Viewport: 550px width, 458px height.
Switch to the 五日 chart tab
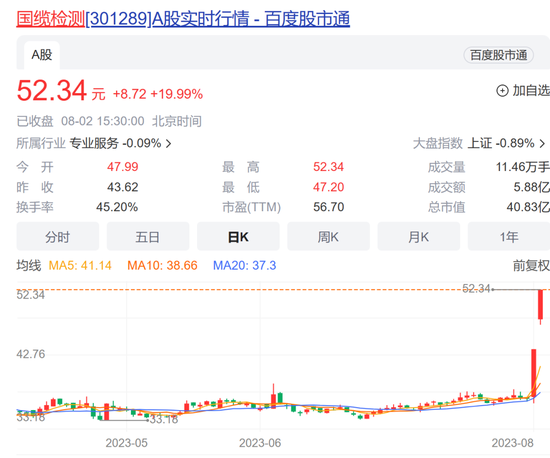pyautogui.click(x=148, y=237)
